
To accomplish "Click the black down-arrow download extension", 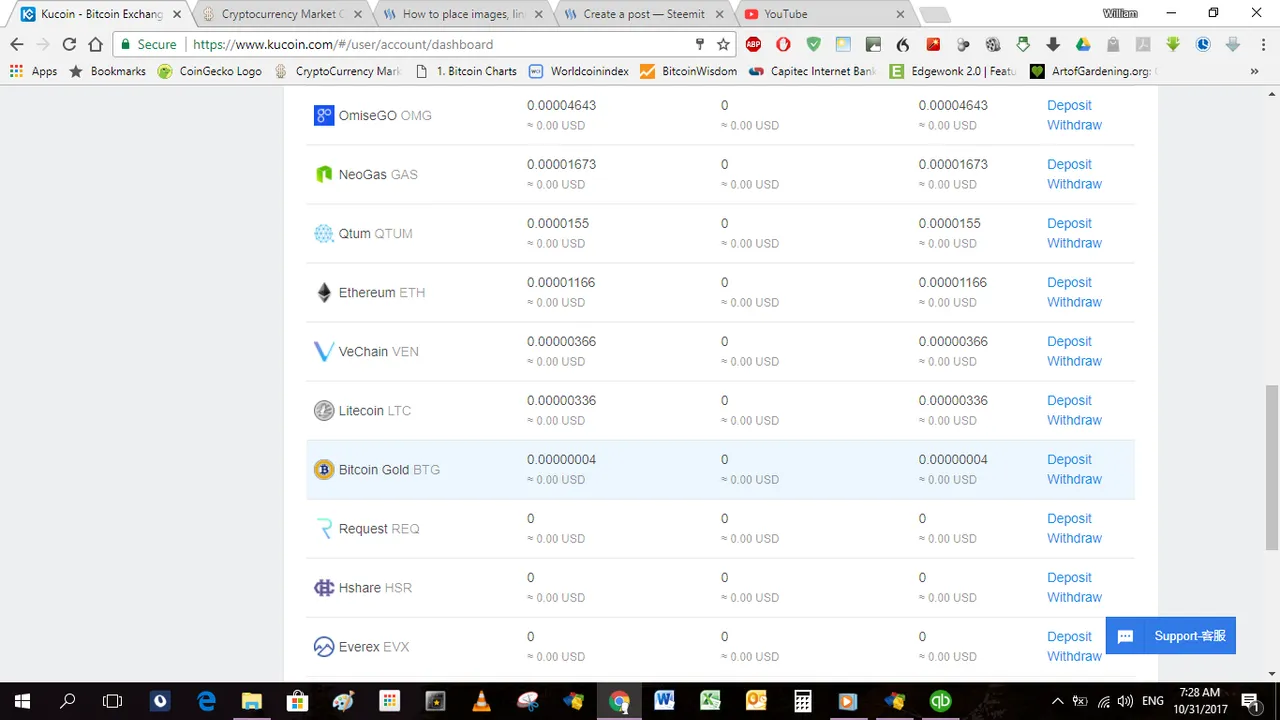I will [1052, 44].
